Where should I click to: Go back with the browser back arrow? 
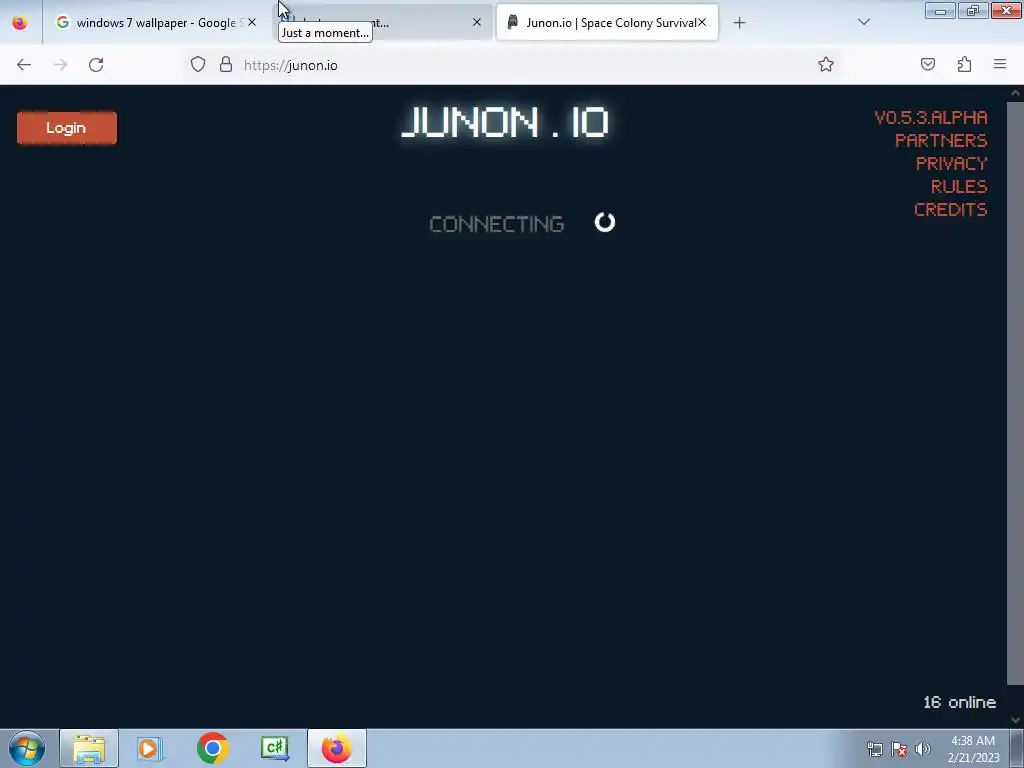click(x=24, y=65)
